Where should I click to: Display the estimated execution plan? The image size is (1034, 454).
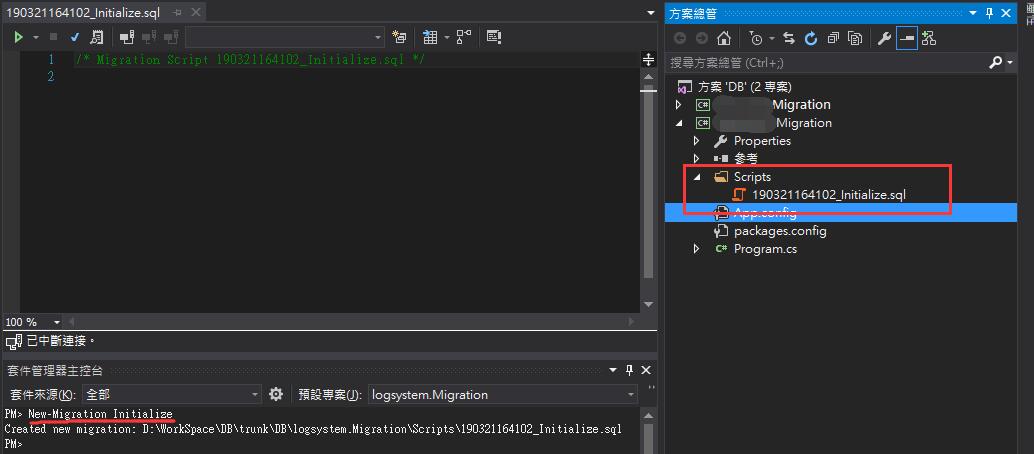click(x=96, y=38)
